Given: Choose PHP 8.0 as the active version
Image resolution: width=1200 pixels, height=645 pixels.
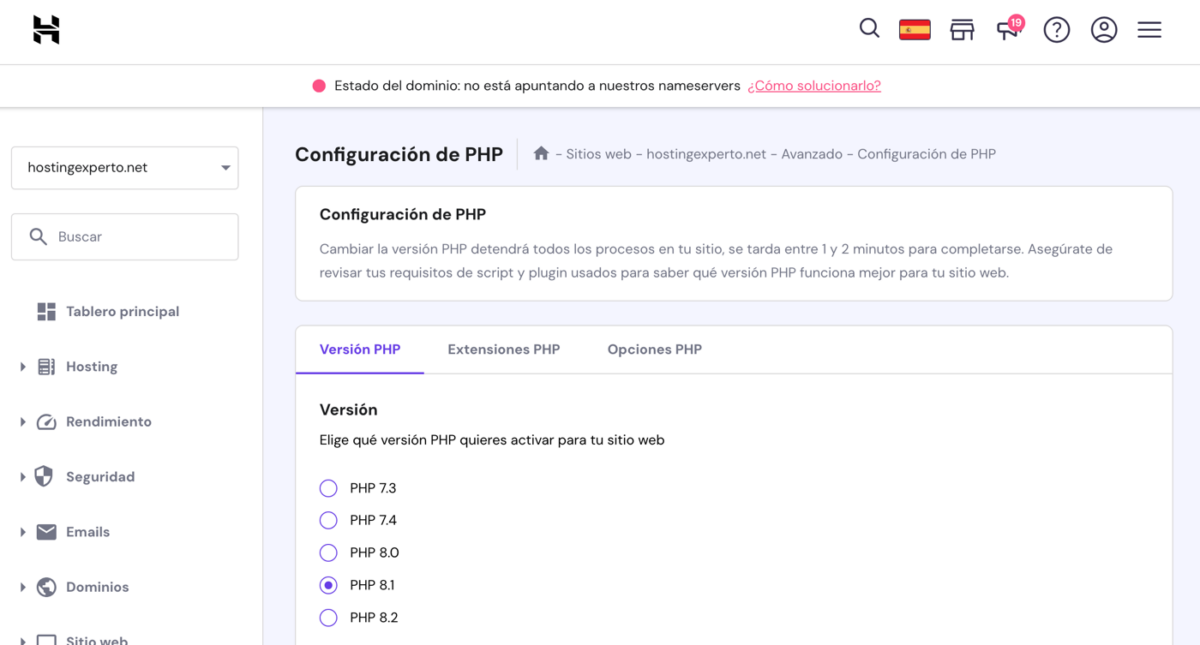Looking at the screenshot, I should [x=328, y=552].
